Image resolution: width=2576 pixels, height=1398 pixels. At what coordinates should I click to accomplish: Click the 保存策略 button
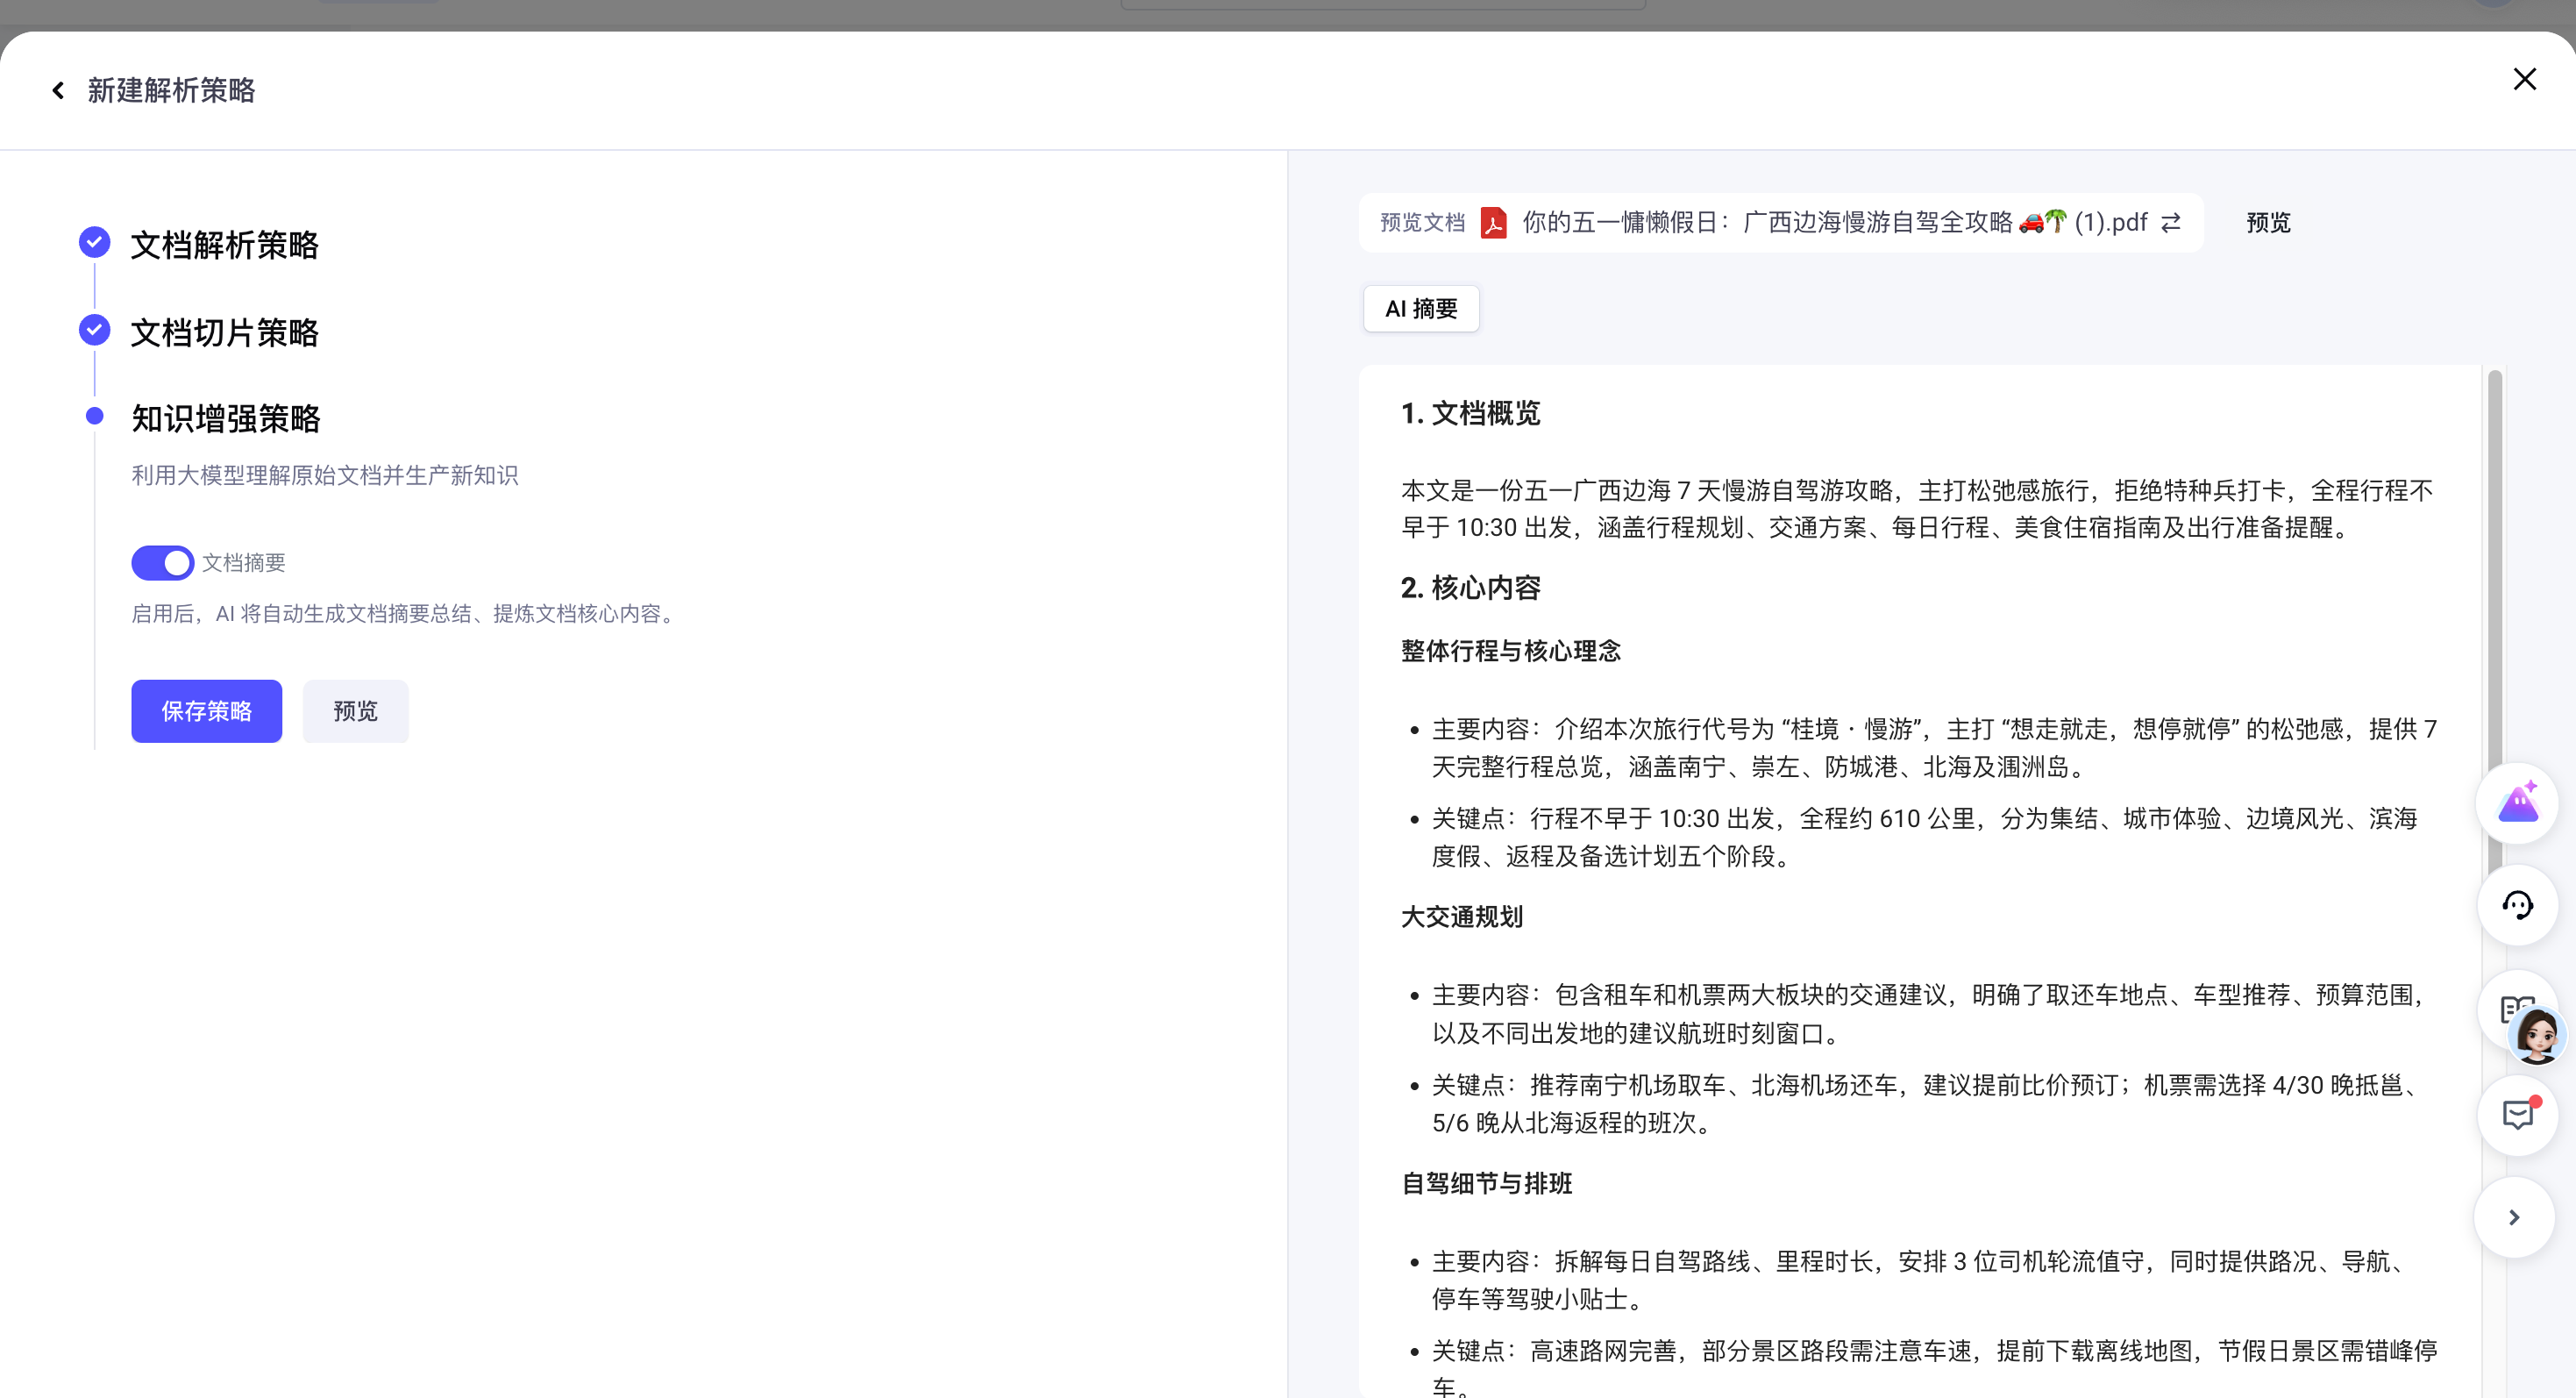[206, 711]
